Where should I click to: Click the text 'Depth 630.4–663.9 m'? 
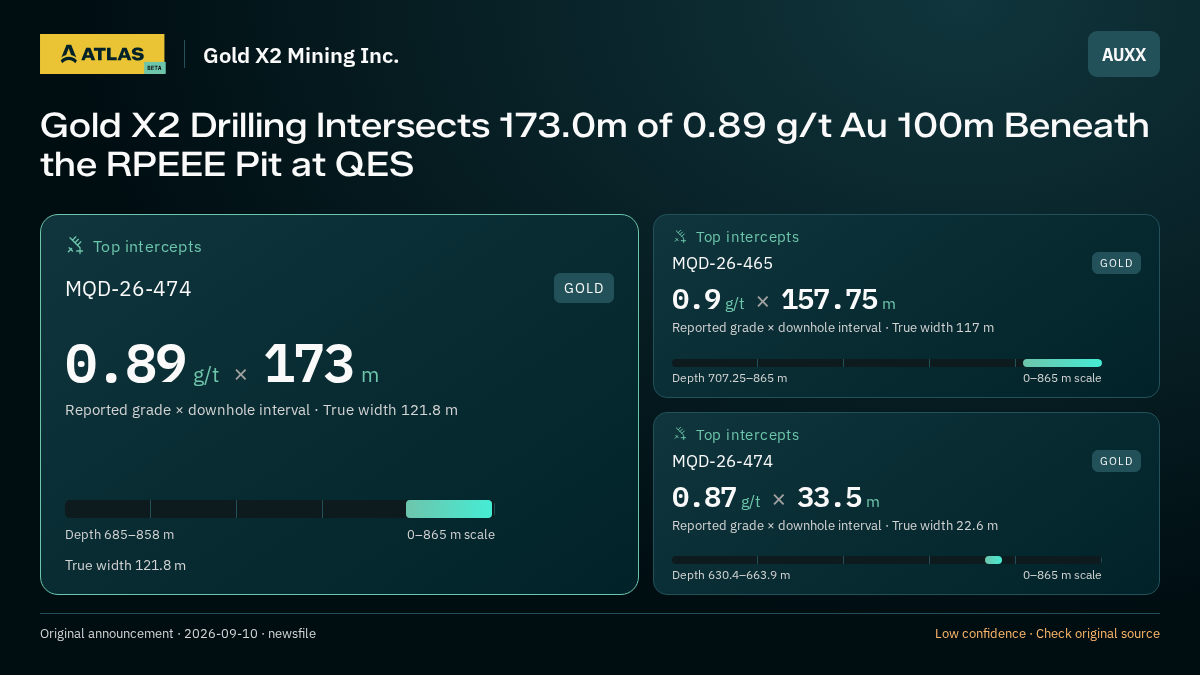pos(731,575)
